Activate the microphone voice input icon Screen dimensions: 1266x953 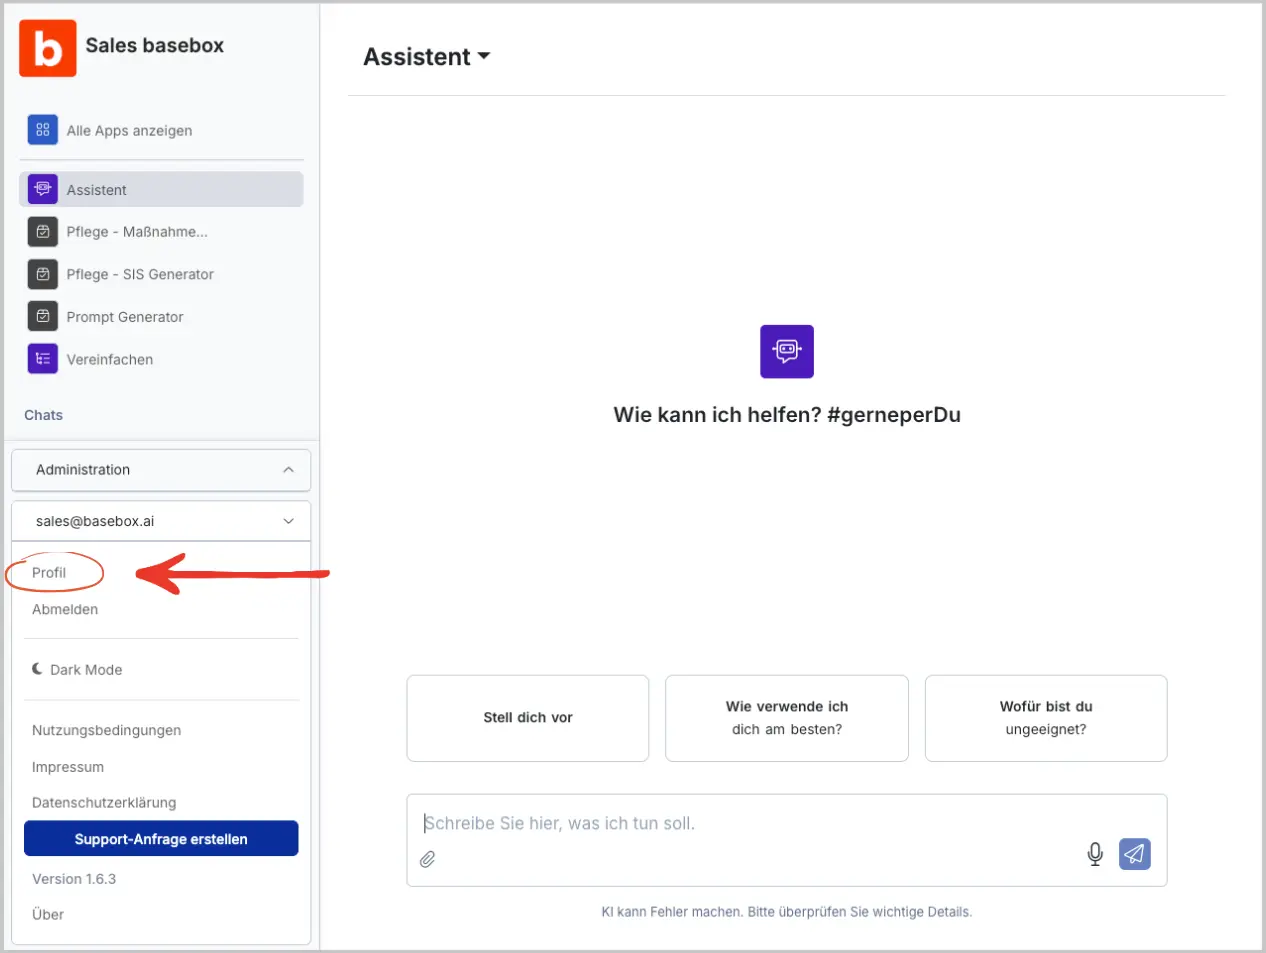(x=1095, y=854)
